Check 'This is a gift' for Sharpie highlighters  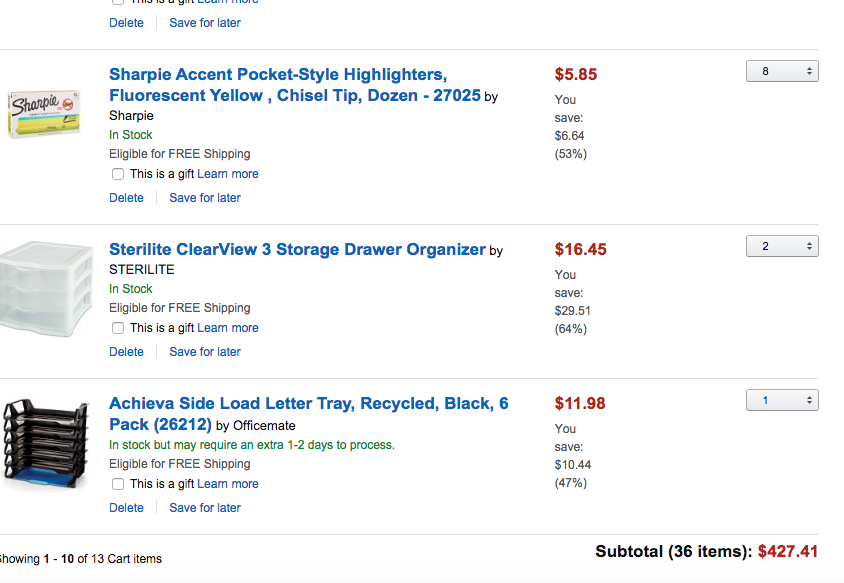pos(118,174)
